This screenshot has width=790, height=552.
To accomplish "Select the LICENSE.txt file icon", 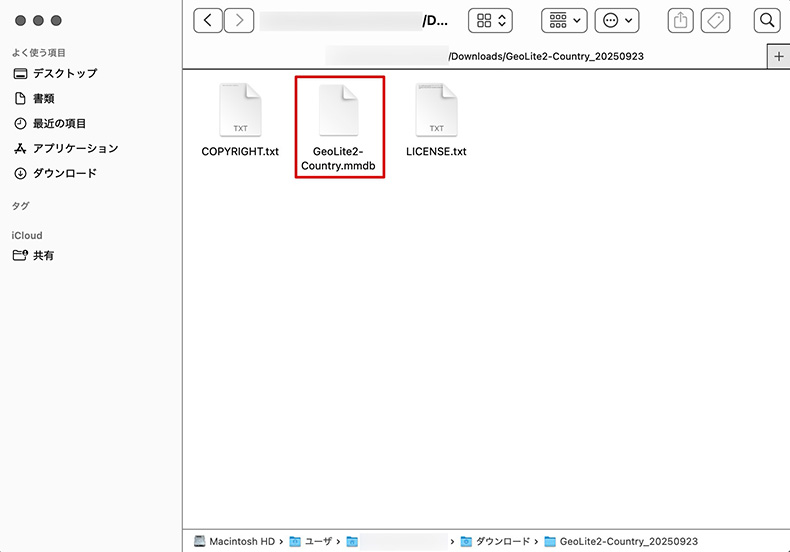I will (436, 110).
